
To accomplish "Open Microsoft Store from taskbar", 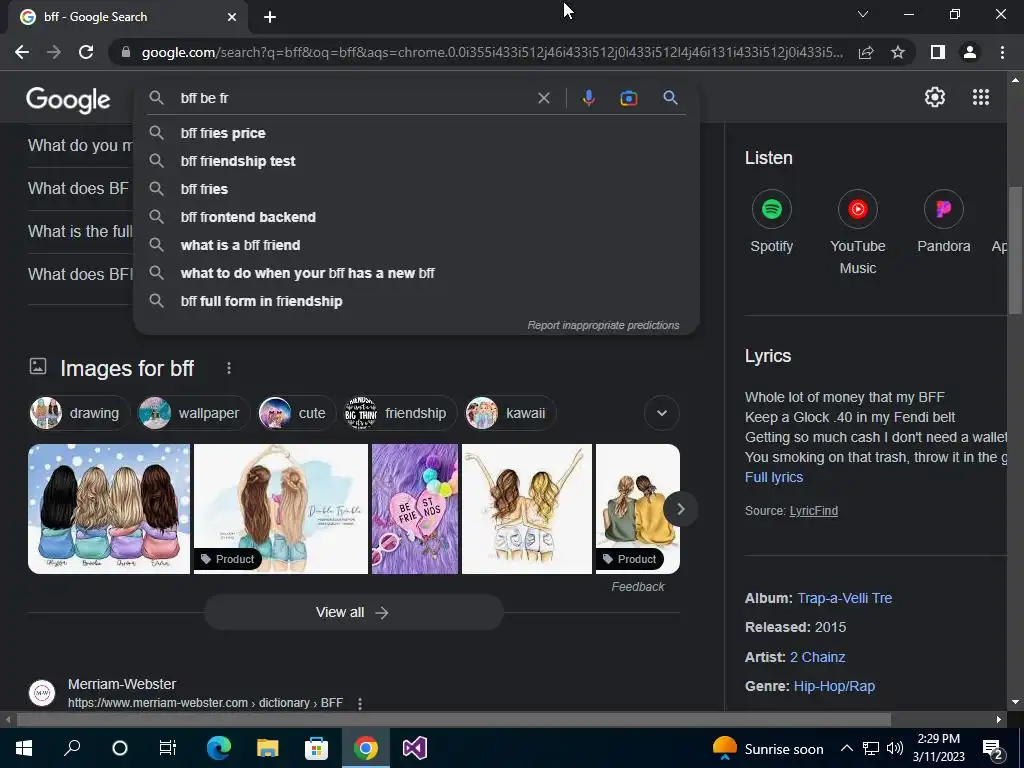I will pyautogui.click(x=316, y=748).
